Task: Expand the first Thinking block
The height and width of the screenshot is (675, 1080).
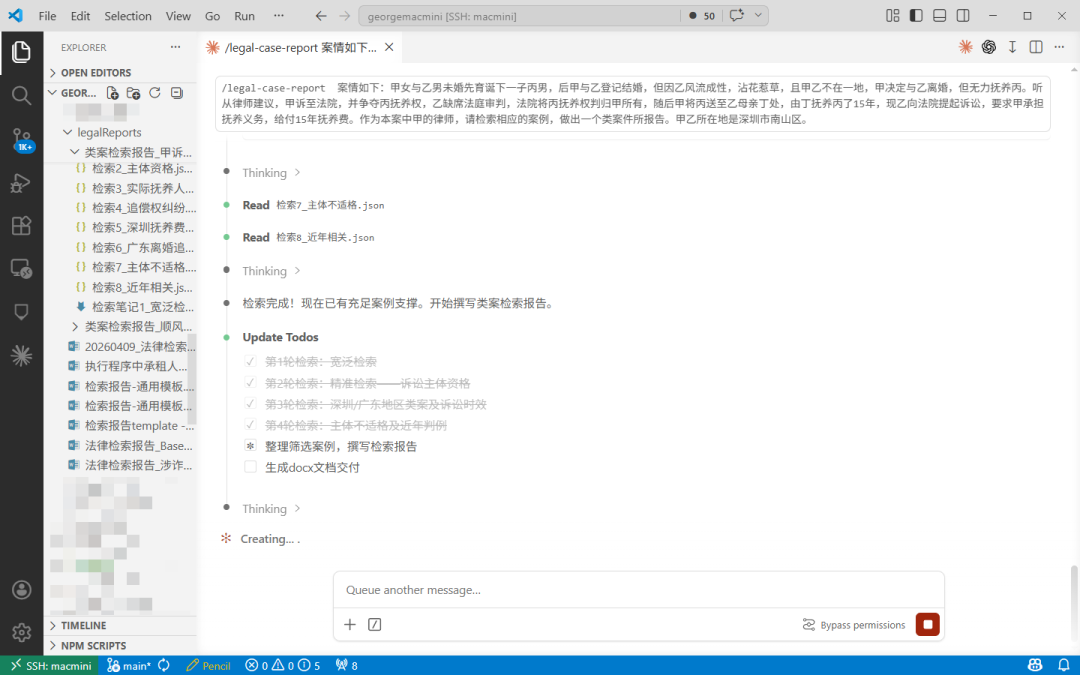Action: pos(271,173)
